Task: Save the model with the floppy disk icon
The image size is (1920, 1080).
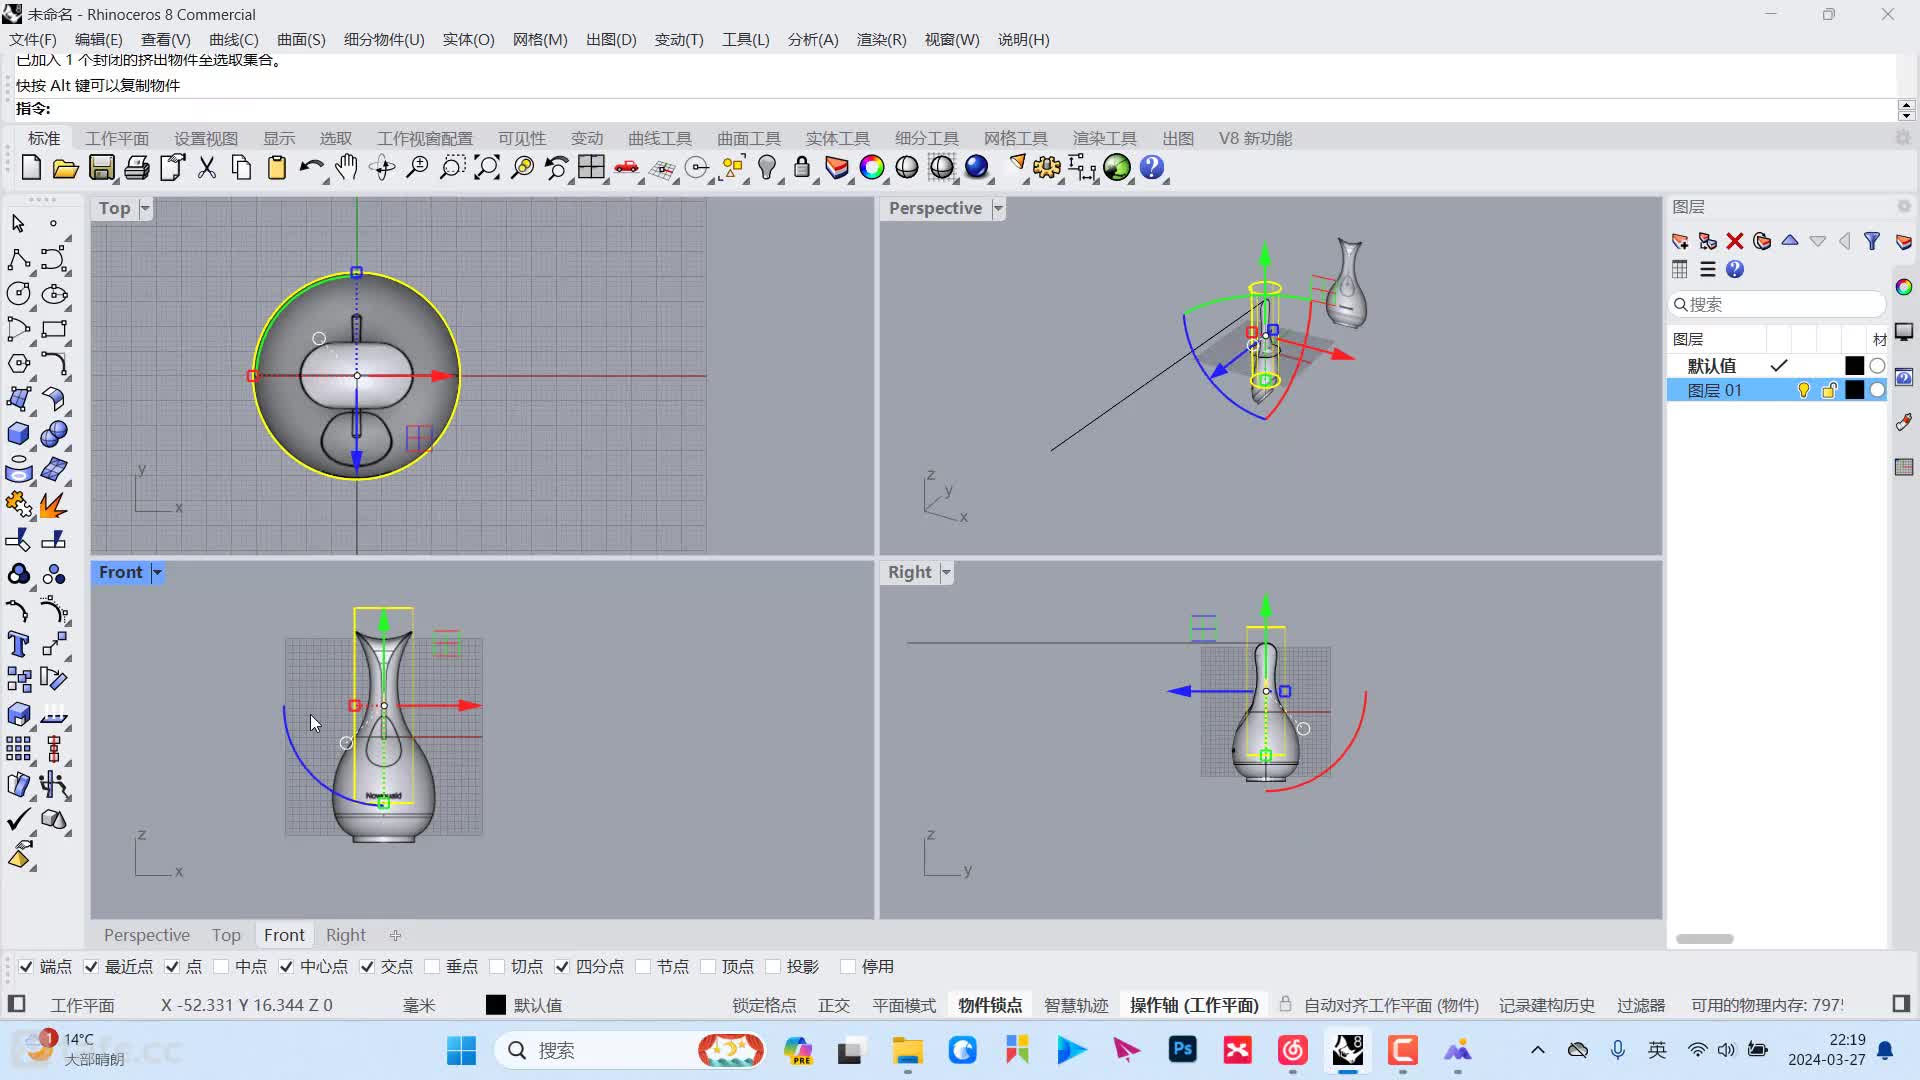Action: pyautogui.click(x=101, y=168)
